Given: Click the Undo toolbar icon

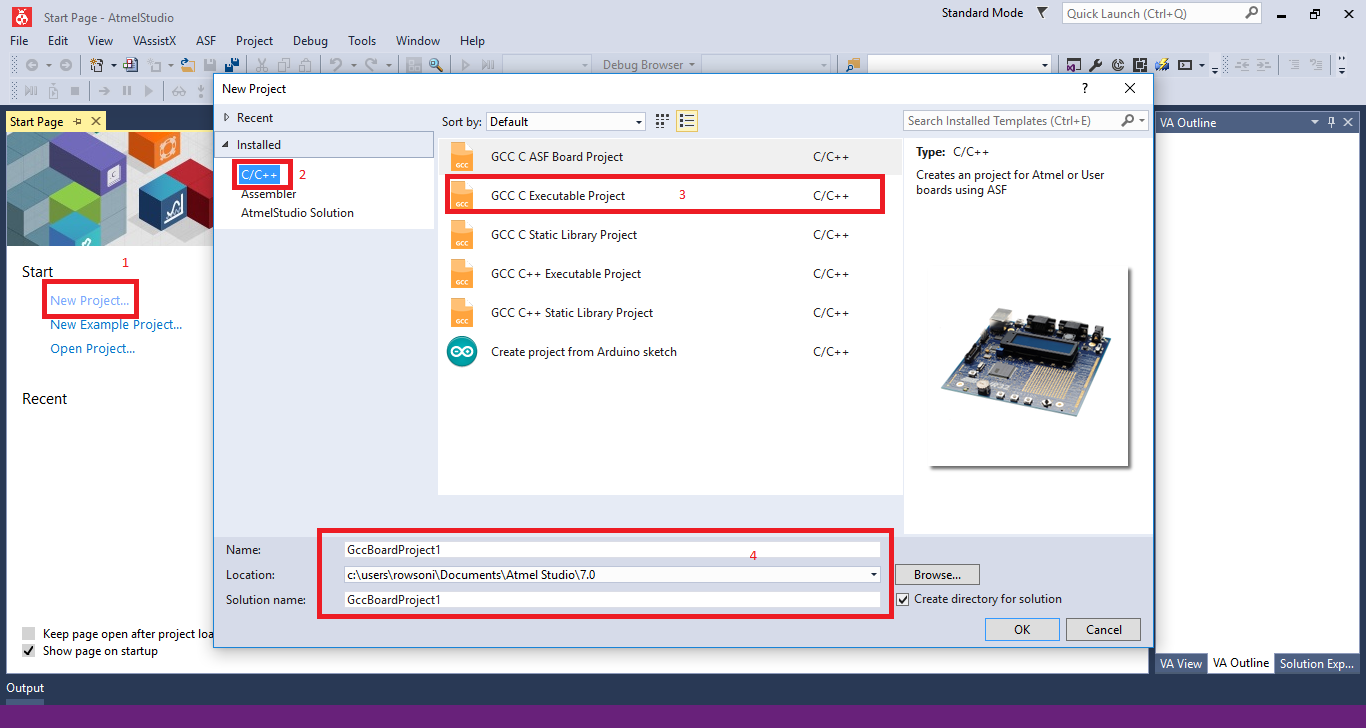Looking at the screenshot, I should [337, 64].
